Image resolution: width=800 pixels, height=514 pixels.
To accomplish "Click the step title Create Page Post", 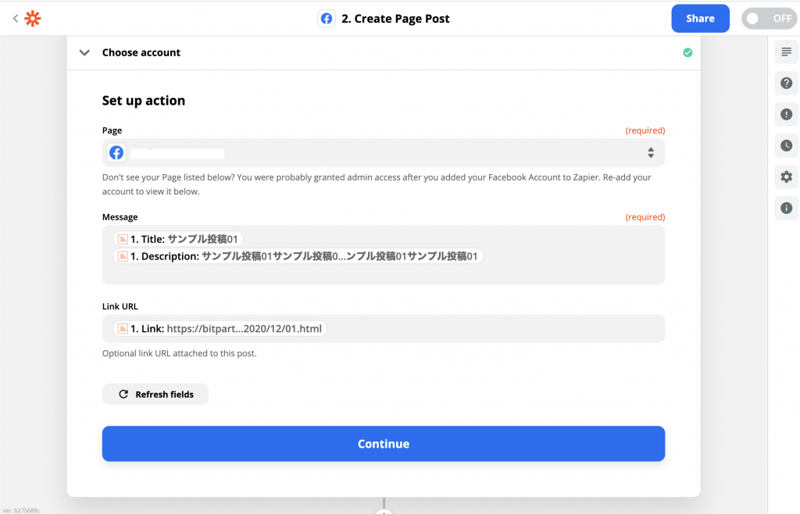I will pos(395,18).
